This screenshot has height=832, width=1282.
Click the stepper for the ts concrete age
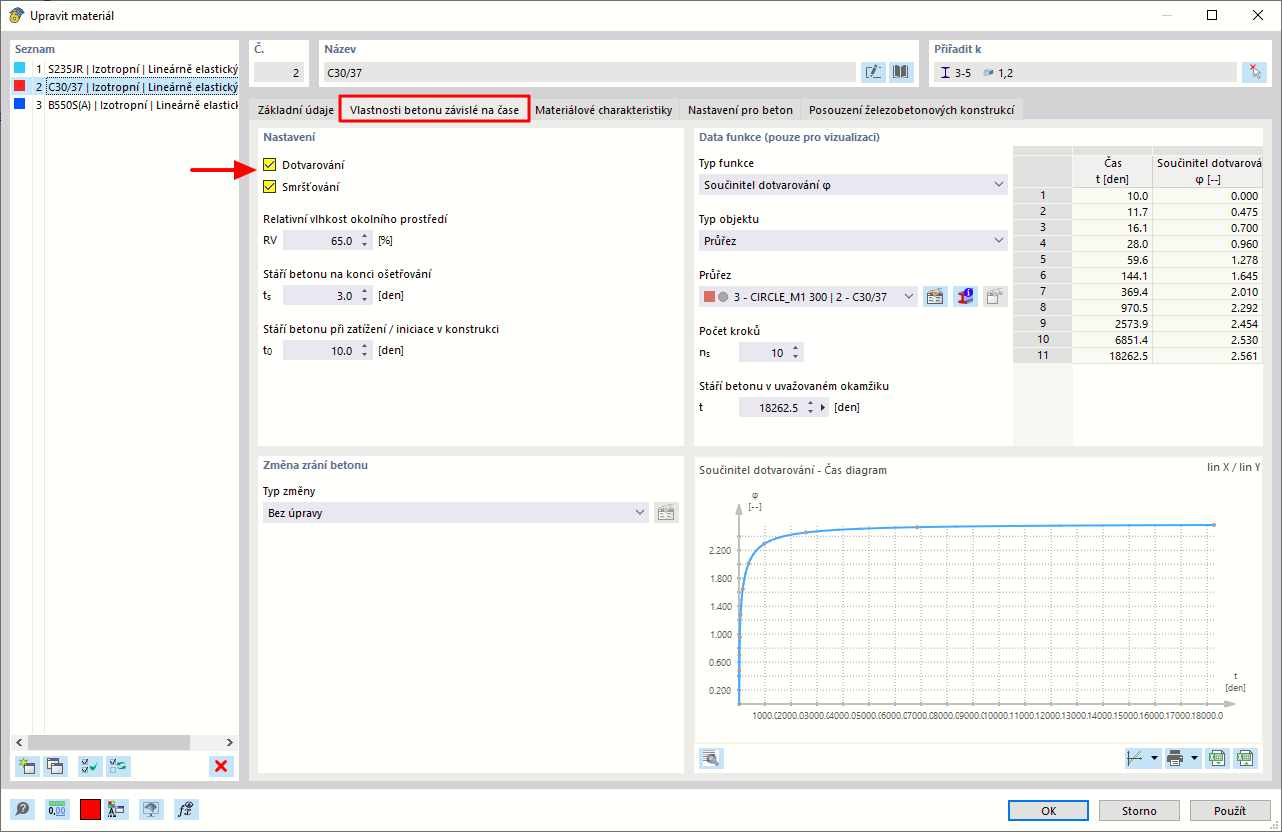(365, 296)
